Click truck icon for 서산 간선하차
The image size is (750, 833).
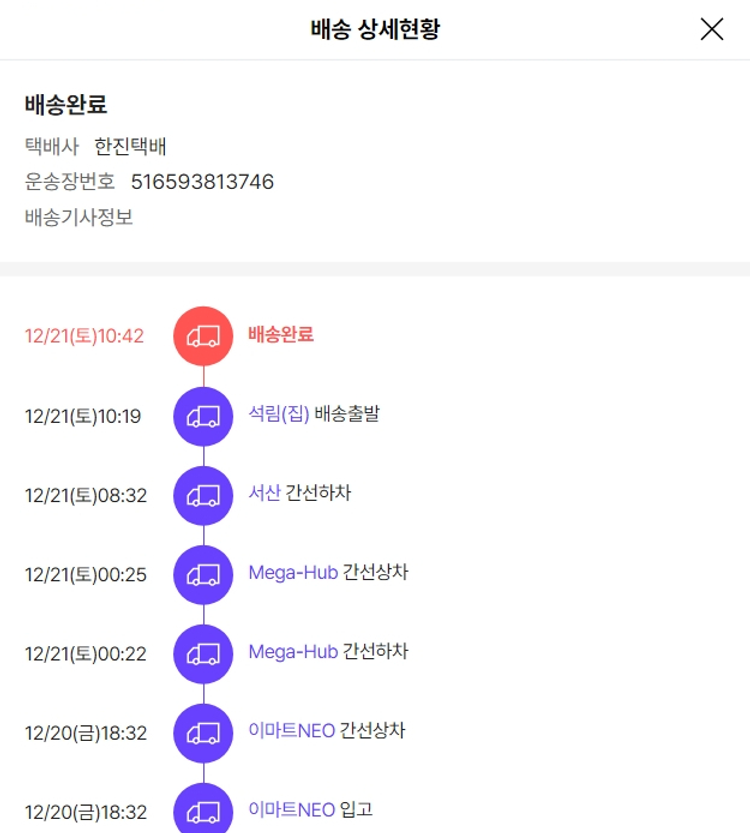point(203,495)
